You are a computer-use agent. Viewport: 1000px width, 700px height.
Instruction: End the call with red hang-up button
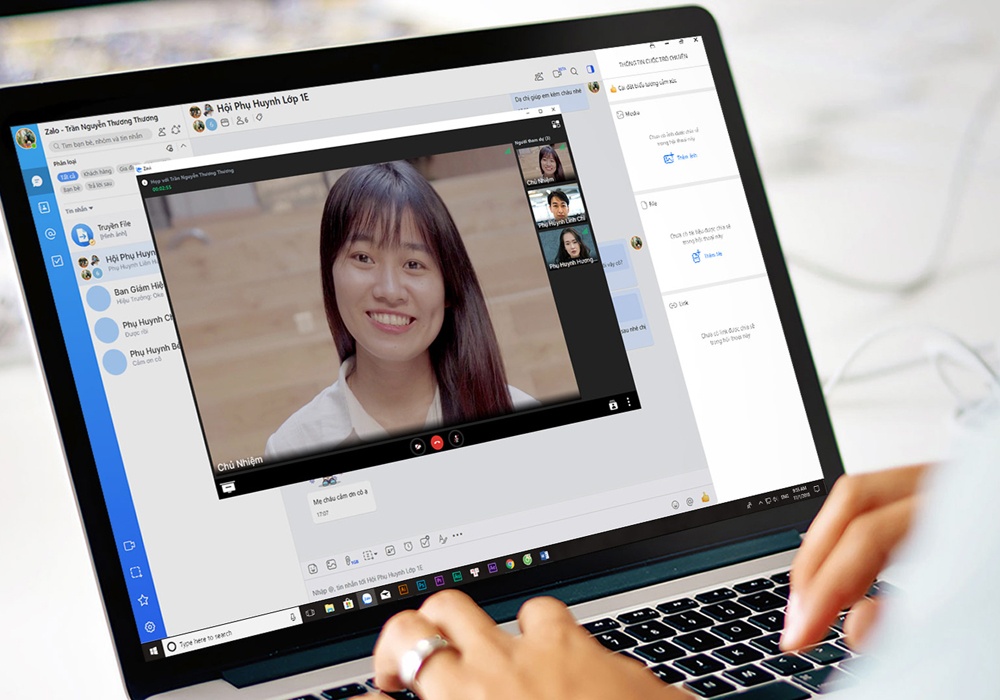point(436,441)
